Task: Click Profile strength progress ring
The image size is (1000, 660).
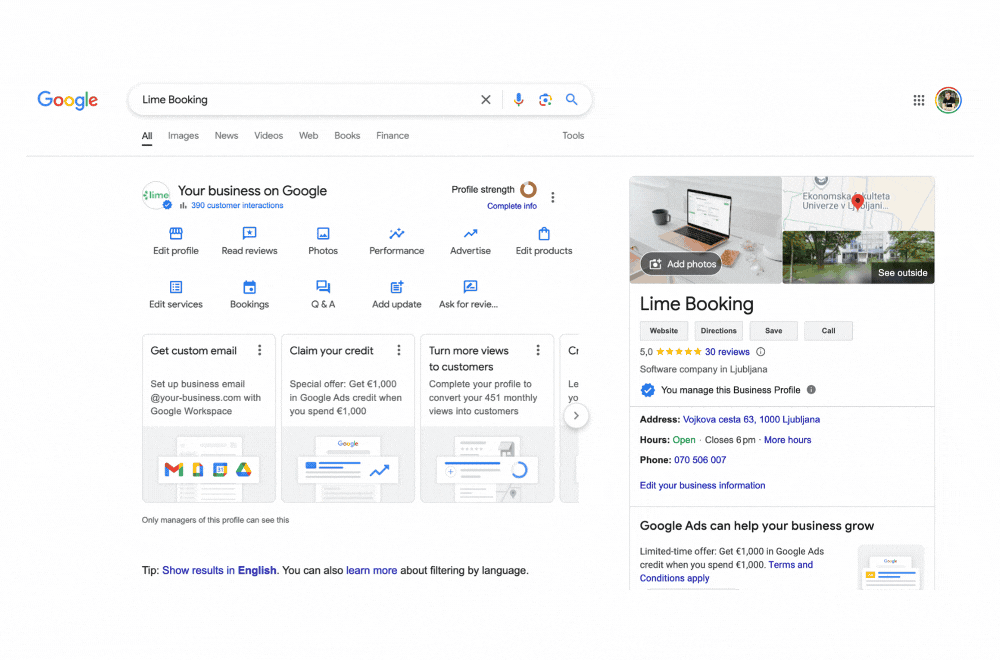Action: [x=529, y=189]
